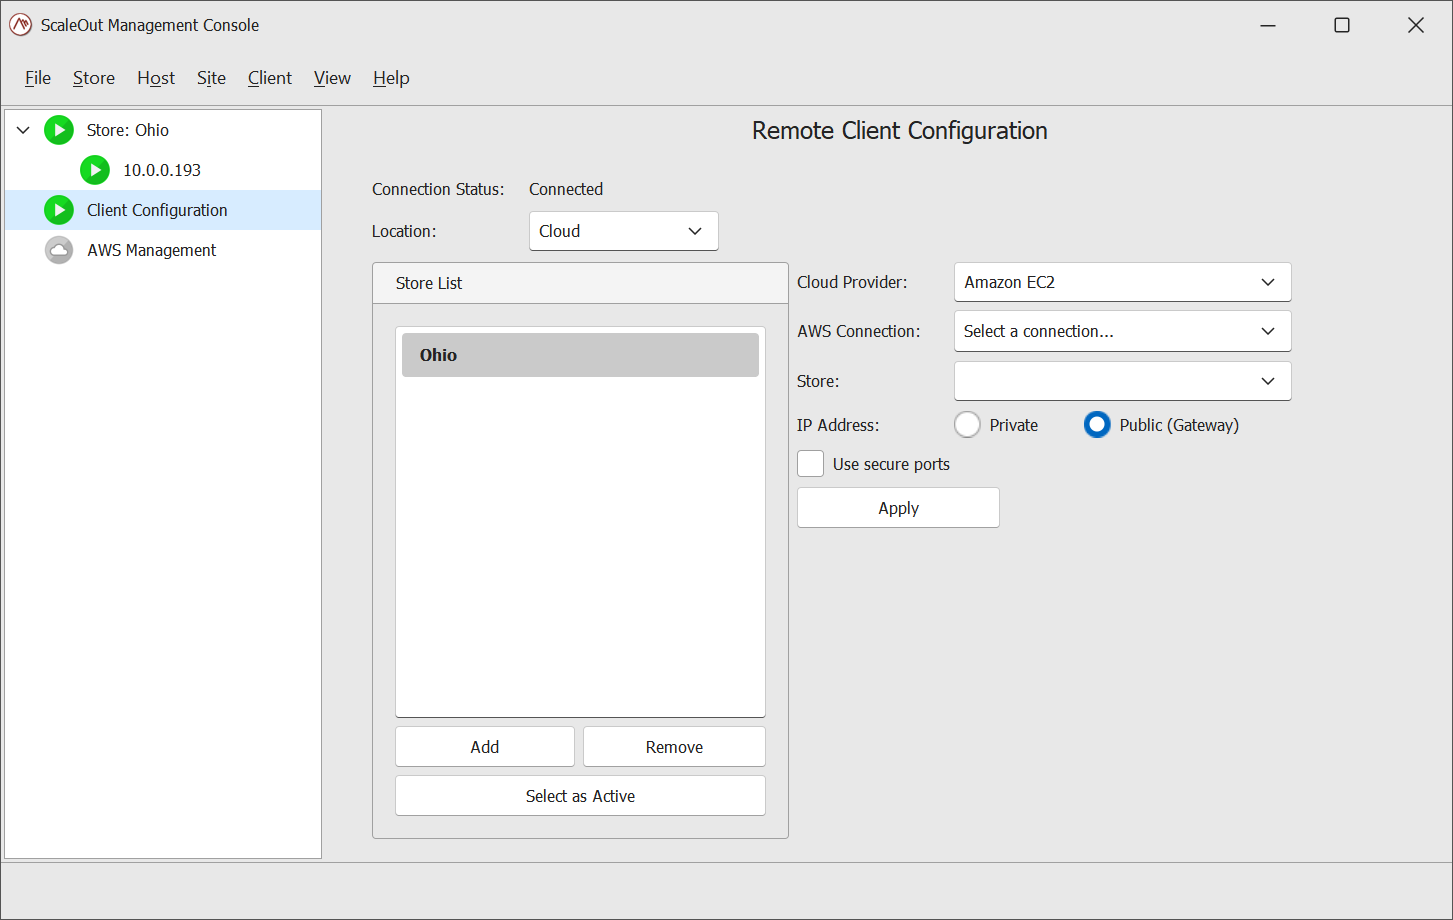The height and width of the screenshot is (920, 1453).
Task: Click the Store List header
Action: [580, 283]
